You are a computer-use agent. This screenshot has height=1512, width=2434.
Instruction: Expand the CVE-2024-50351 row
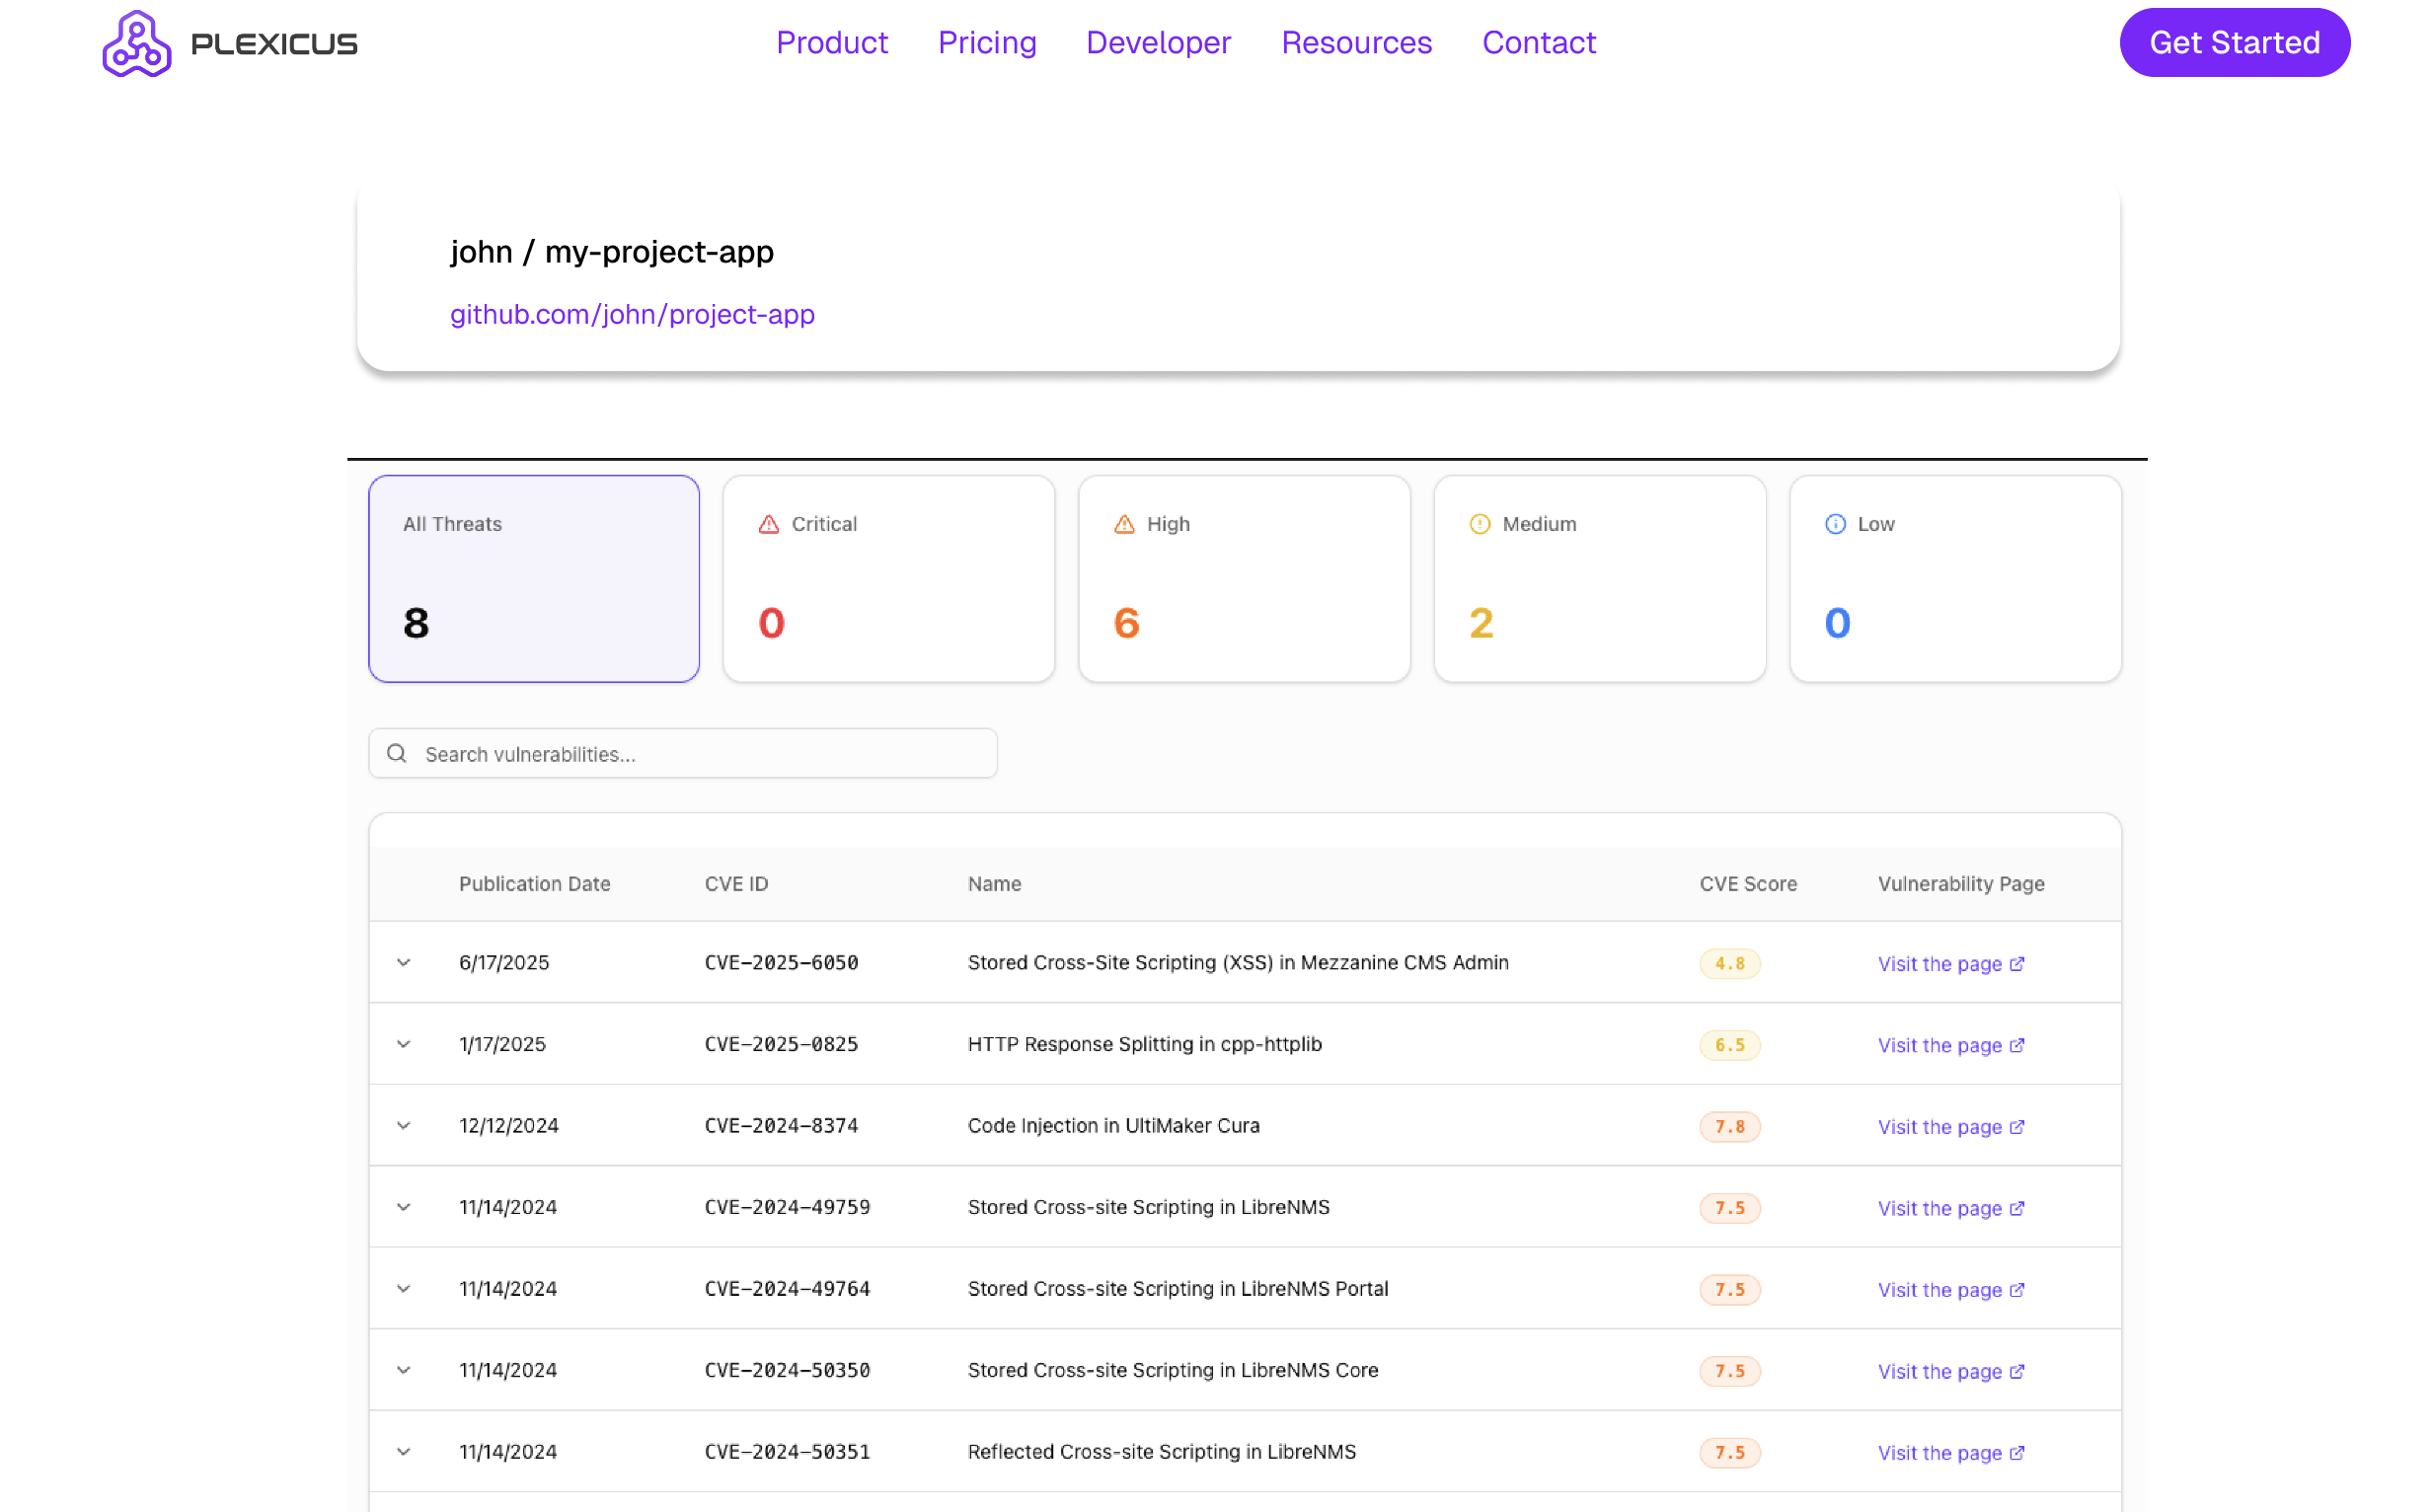point(404,1452)
